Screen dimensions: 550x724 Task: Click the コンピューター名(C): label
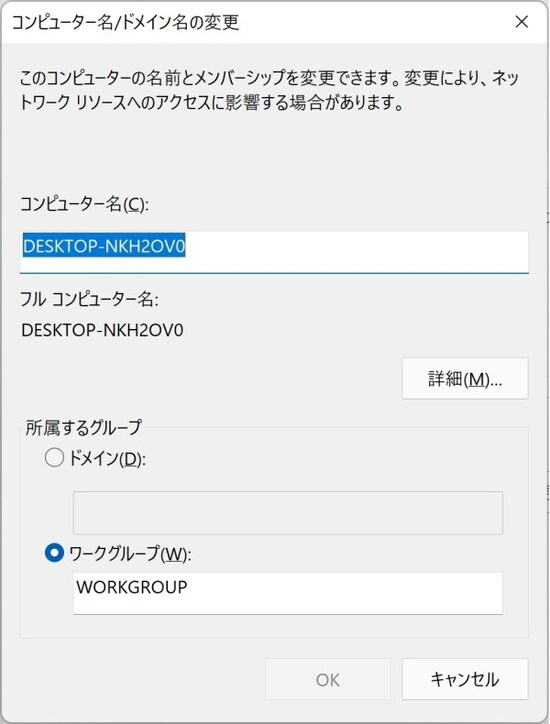coord(85,204)
